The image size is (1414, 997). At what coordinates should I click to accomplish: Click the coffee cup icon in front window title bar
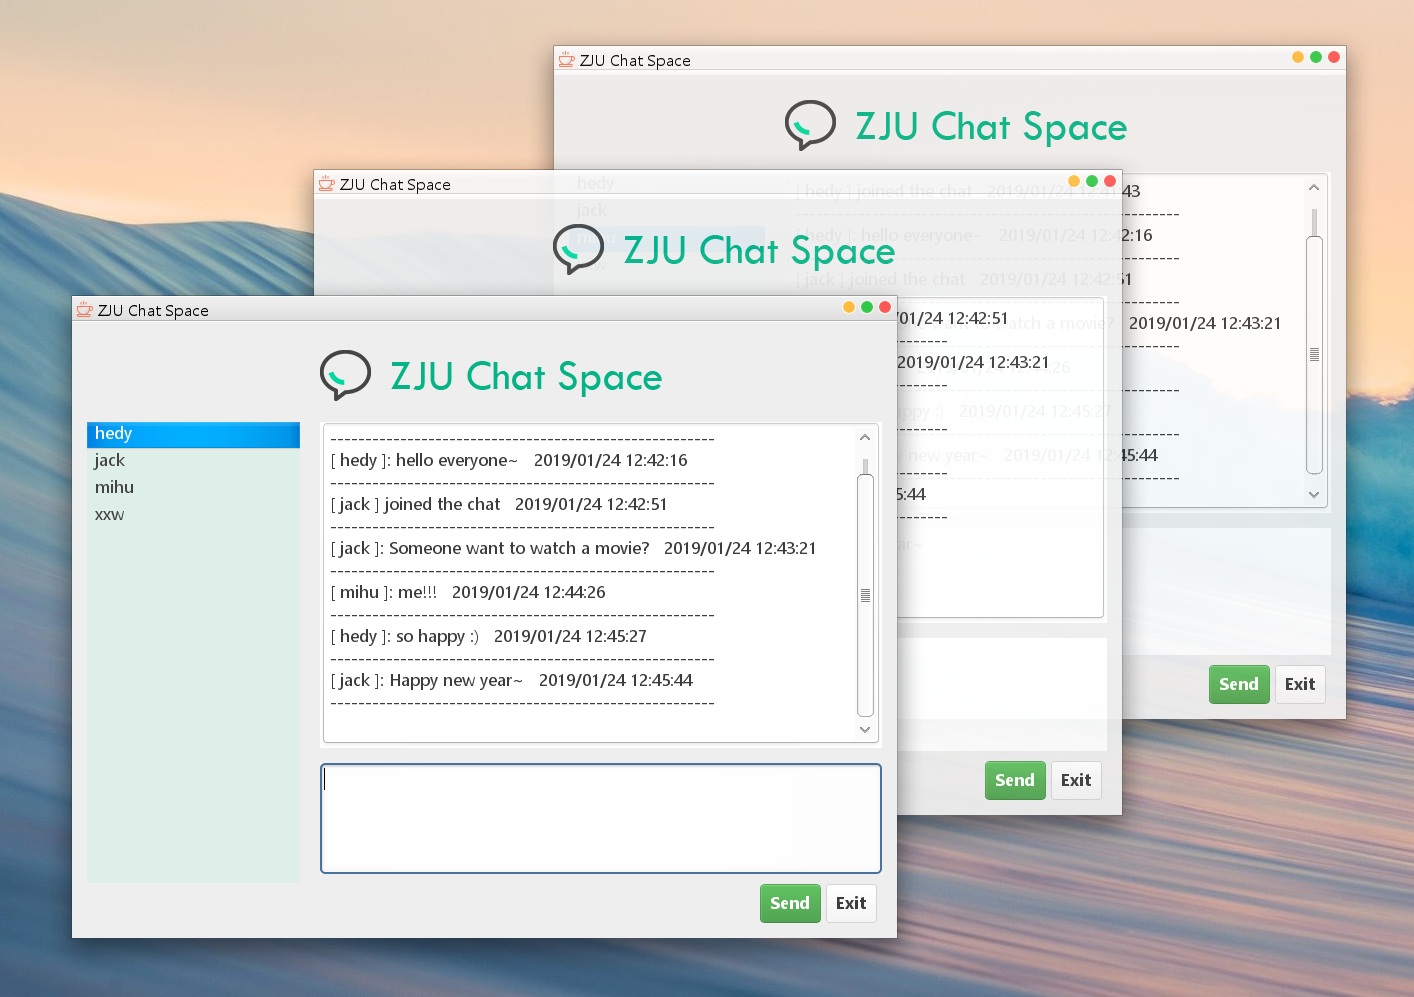pyautogui.click(x=85, y=310)
